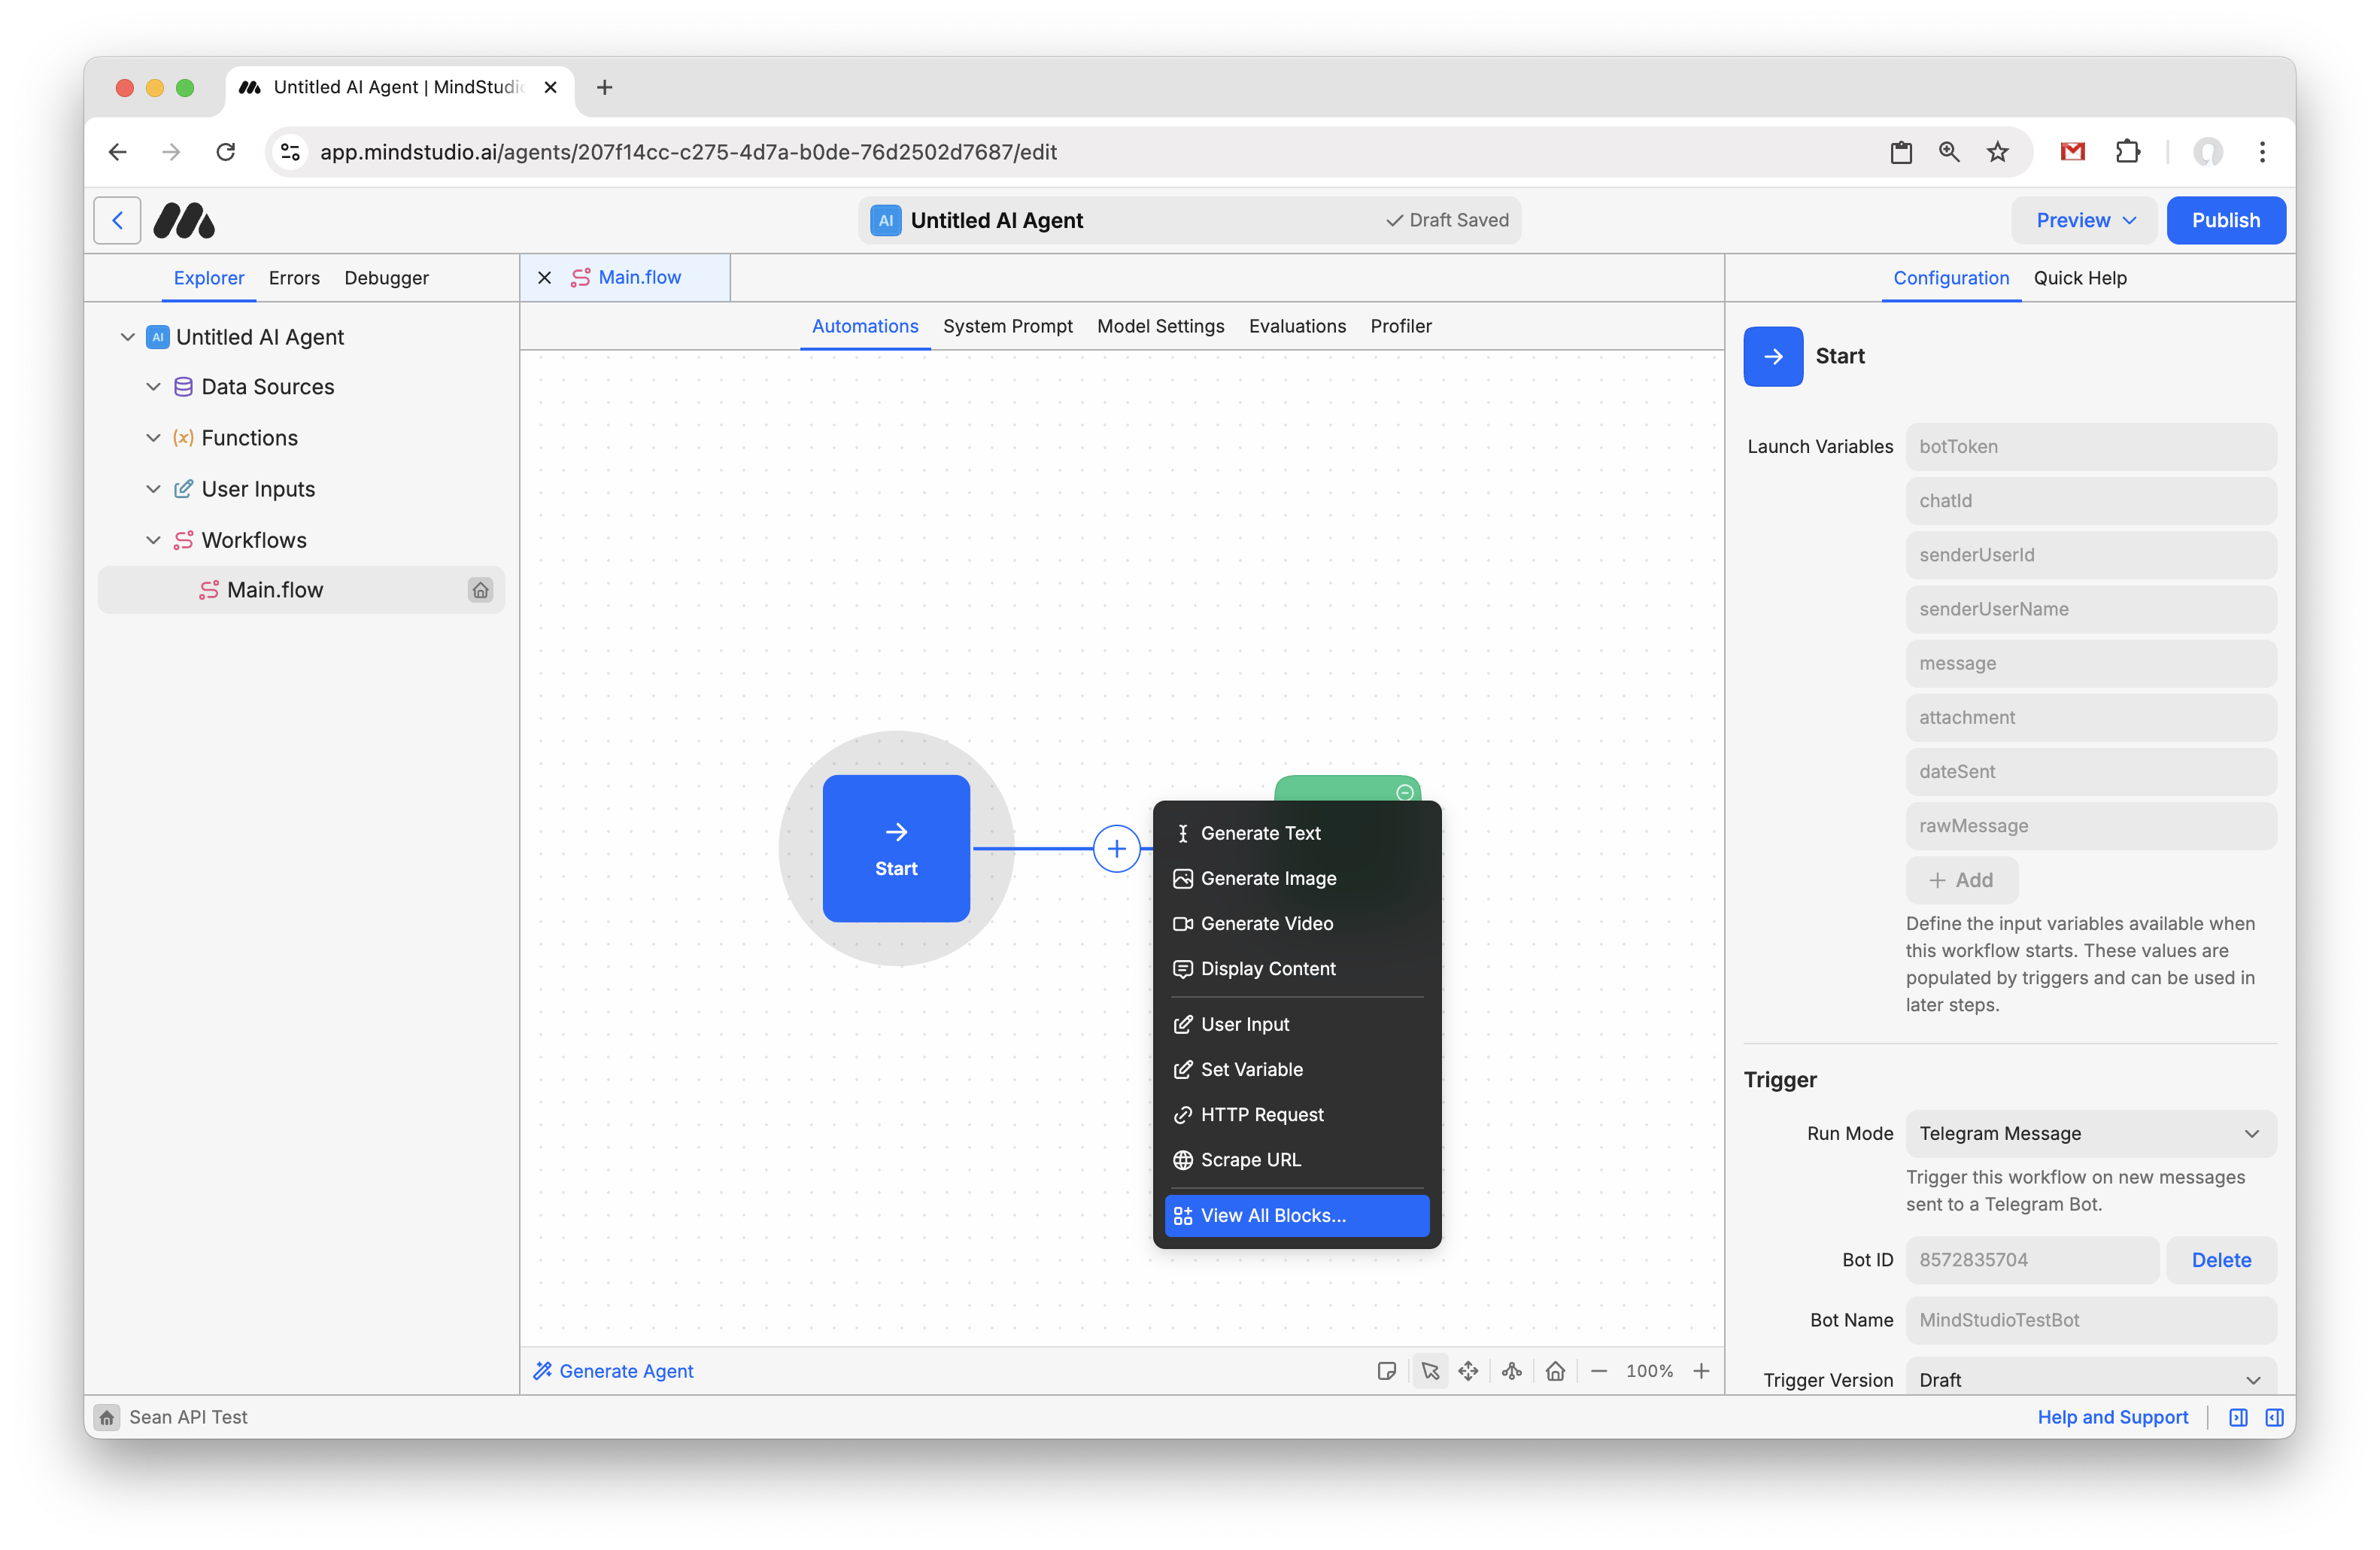Open the comment/sticky note tool
Viewport: 2380px width, 1550px height.
pyautogui.click(x=1387, y=1371)
